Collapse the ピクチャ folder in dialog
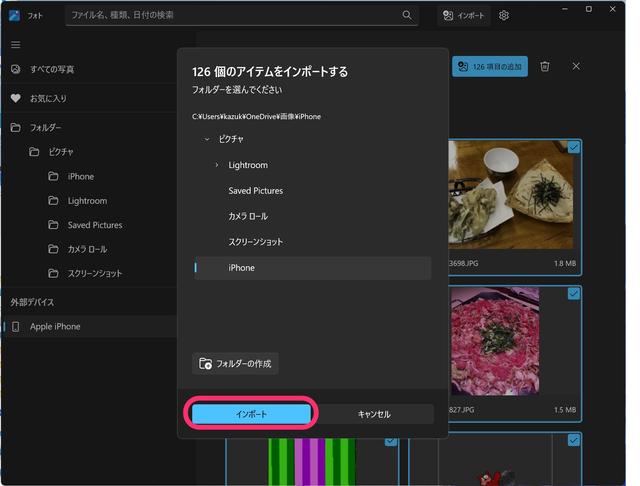 [207, 139]
